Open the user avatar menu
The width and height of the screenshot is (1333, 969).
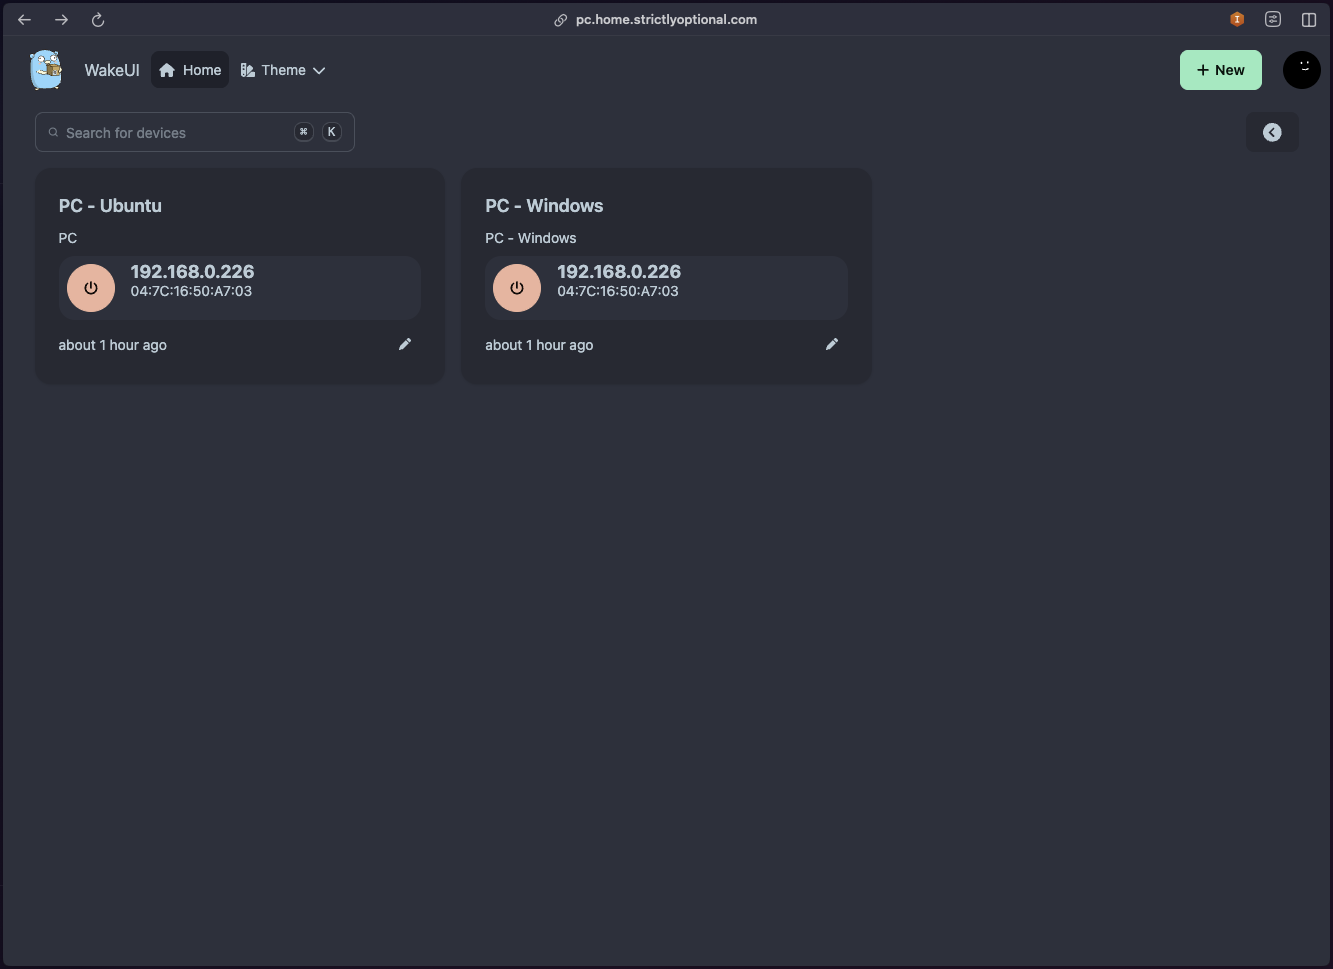(1301, 70)
